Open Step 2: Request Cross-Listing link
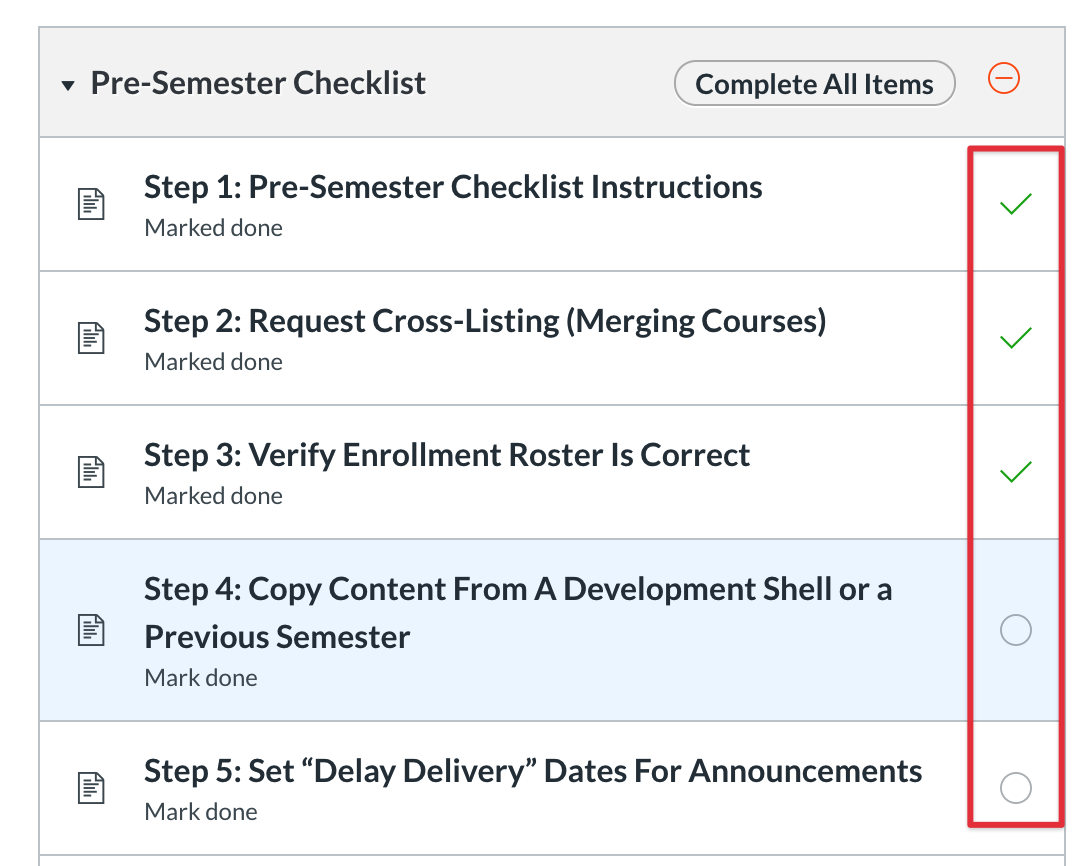 pos(485,321)
